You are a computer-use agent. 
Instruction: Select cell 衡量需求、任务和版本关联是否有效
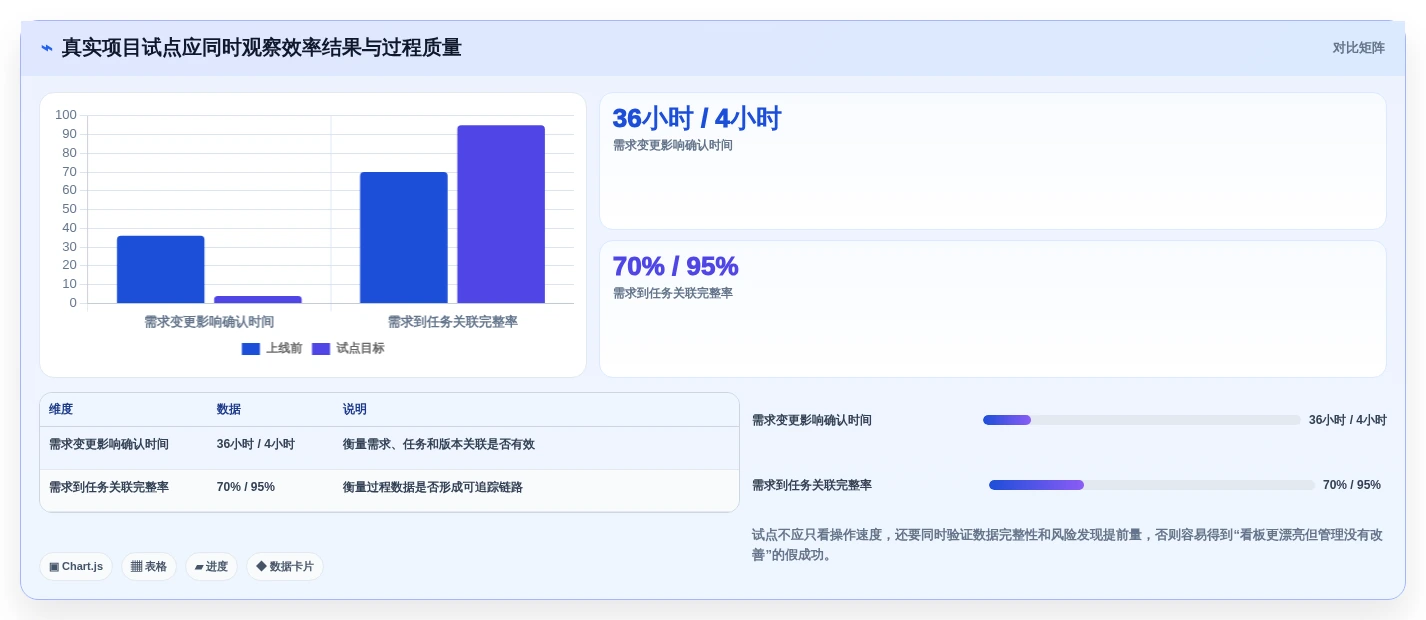439,445
